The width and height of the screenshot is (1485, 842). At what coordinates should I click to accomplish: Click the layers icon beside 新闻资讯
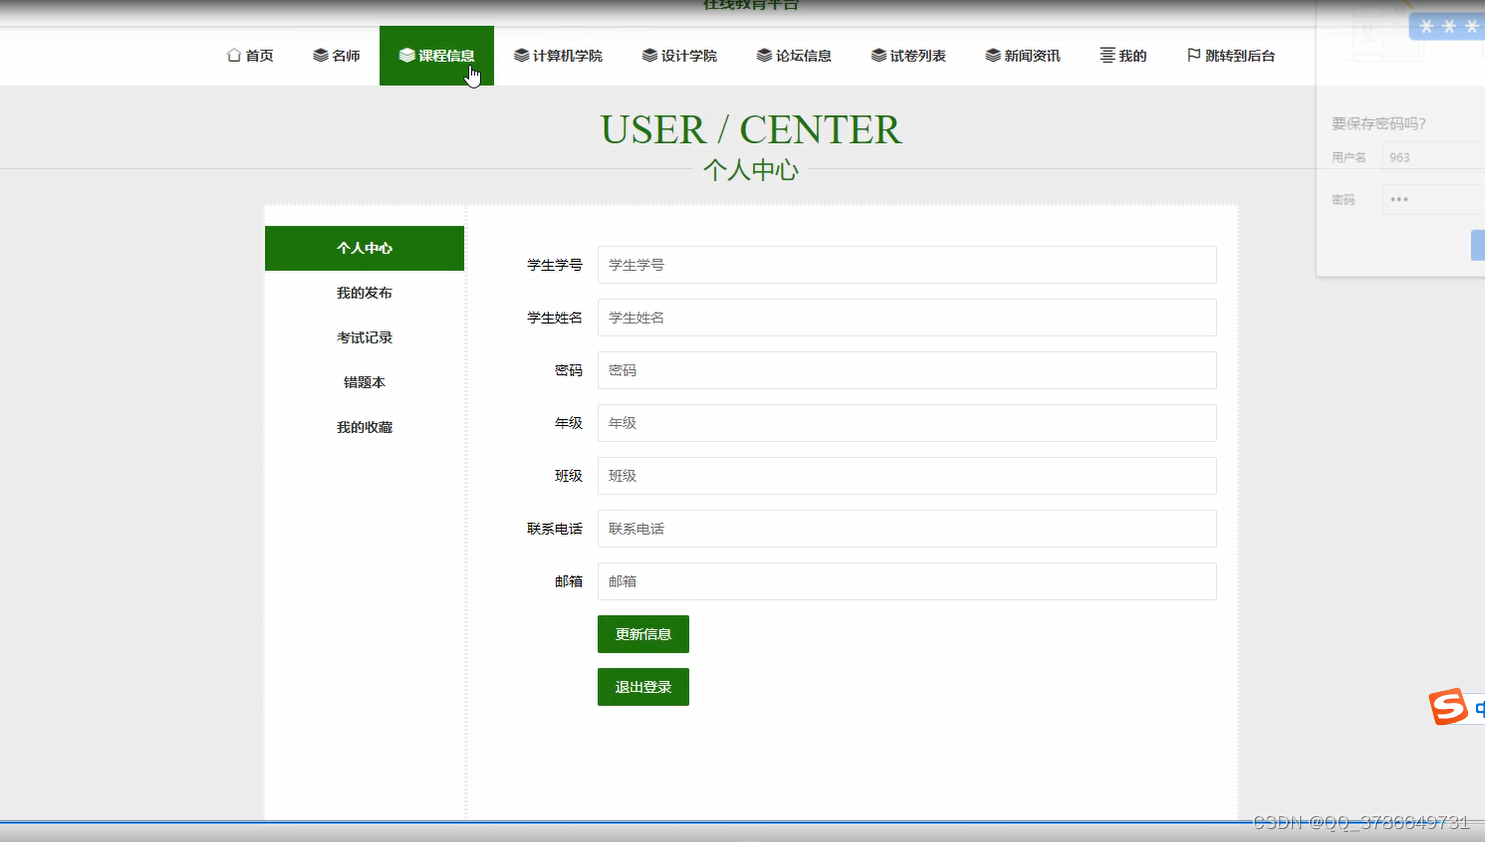993,55
